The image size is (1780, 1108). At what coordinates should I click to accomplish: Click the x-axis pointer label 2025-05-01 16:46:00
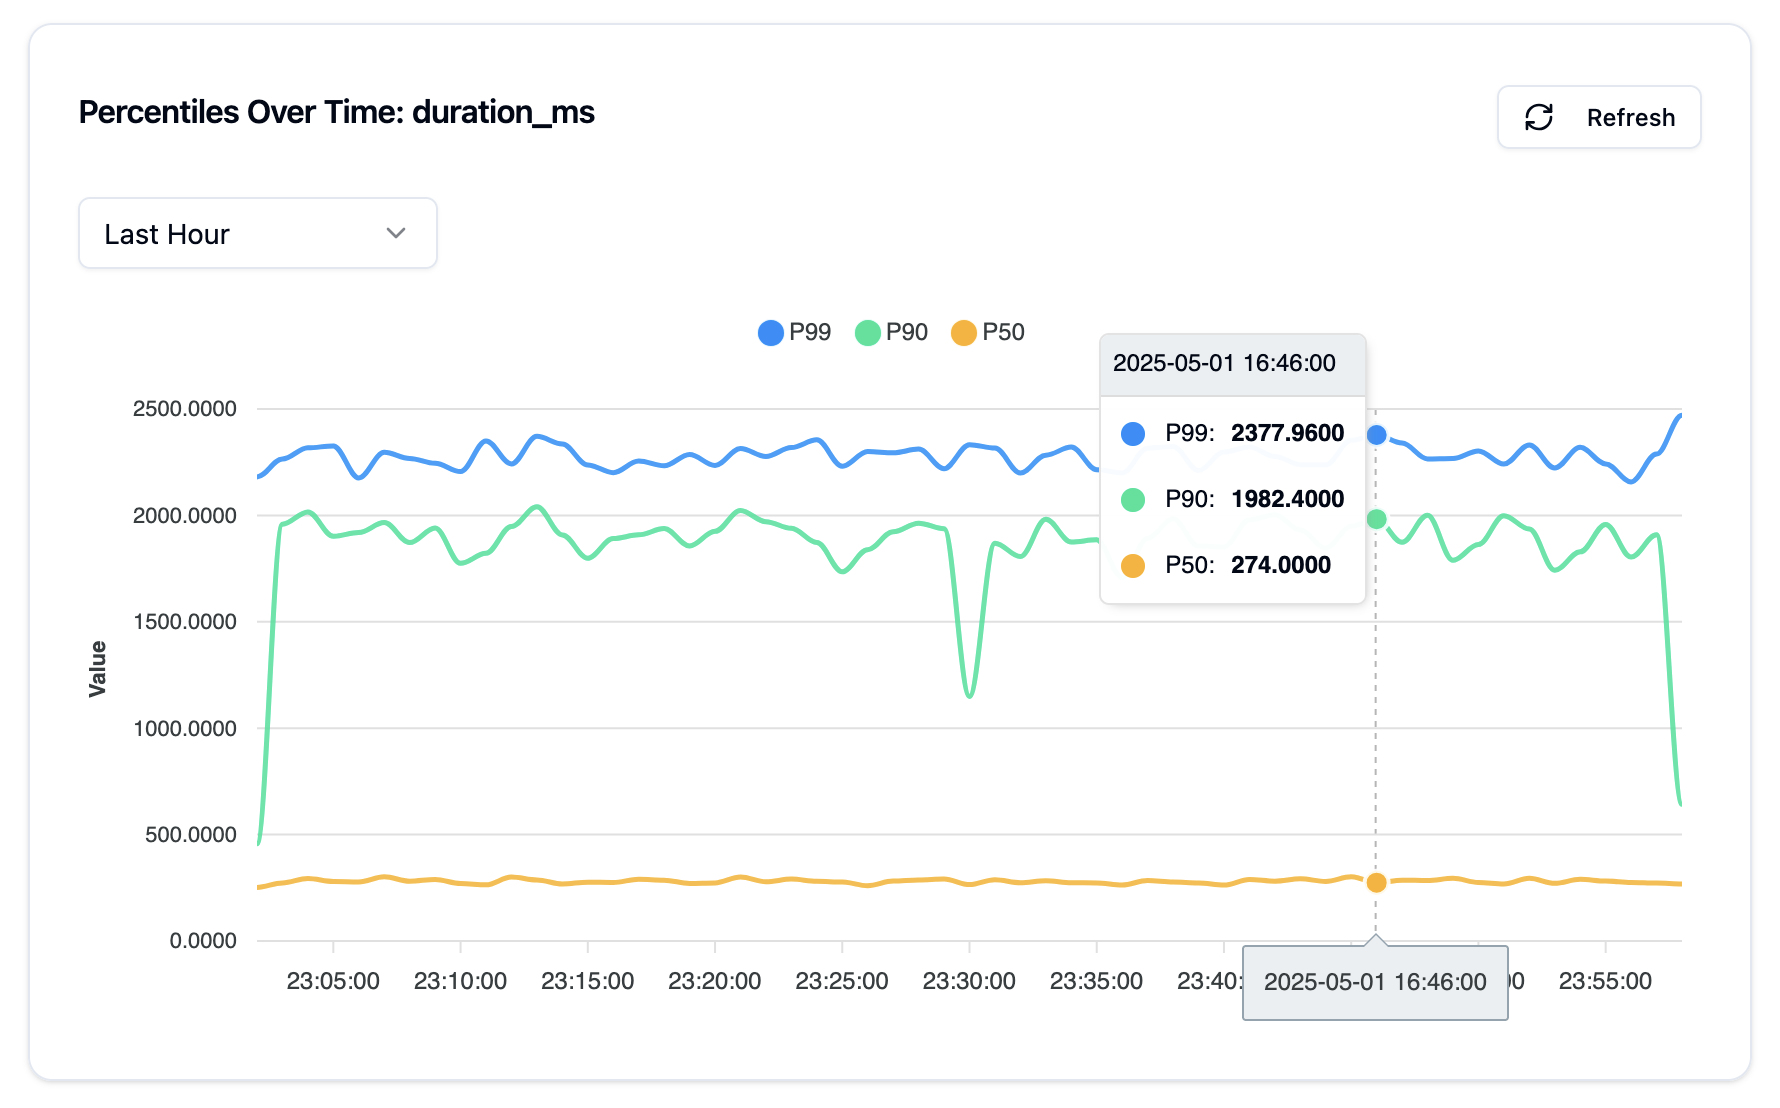tap(1375, 982)
